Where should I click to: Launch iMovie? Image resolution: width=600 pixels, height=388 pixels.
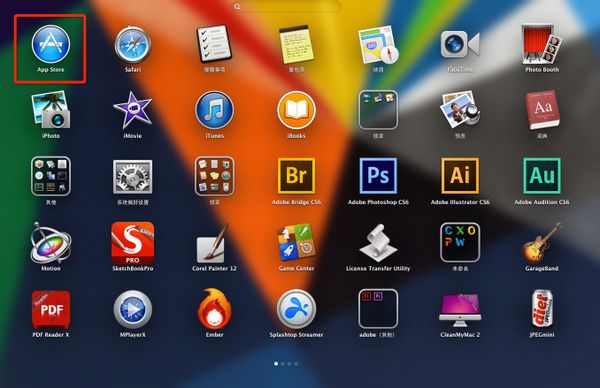point(133,110)
